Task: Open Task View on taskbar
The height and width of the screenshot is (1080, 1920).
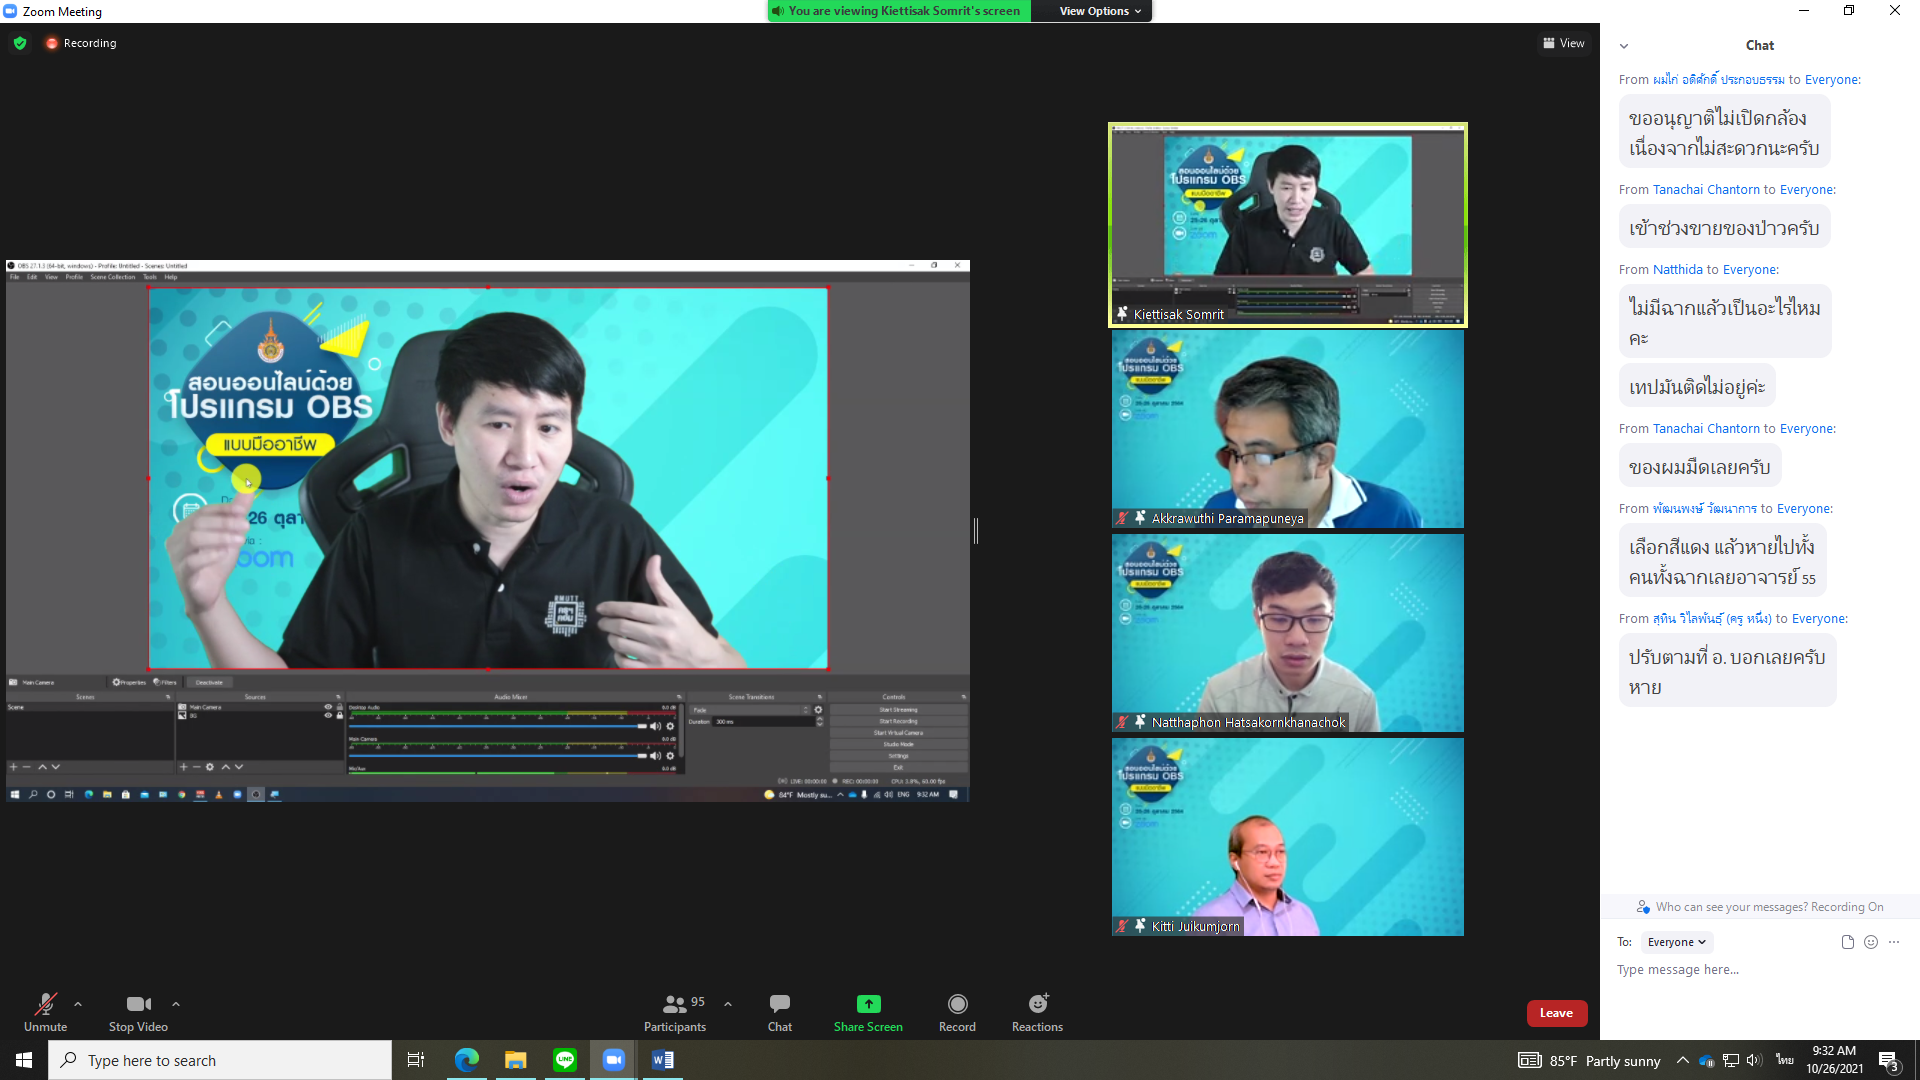Action: [416, 1060]
